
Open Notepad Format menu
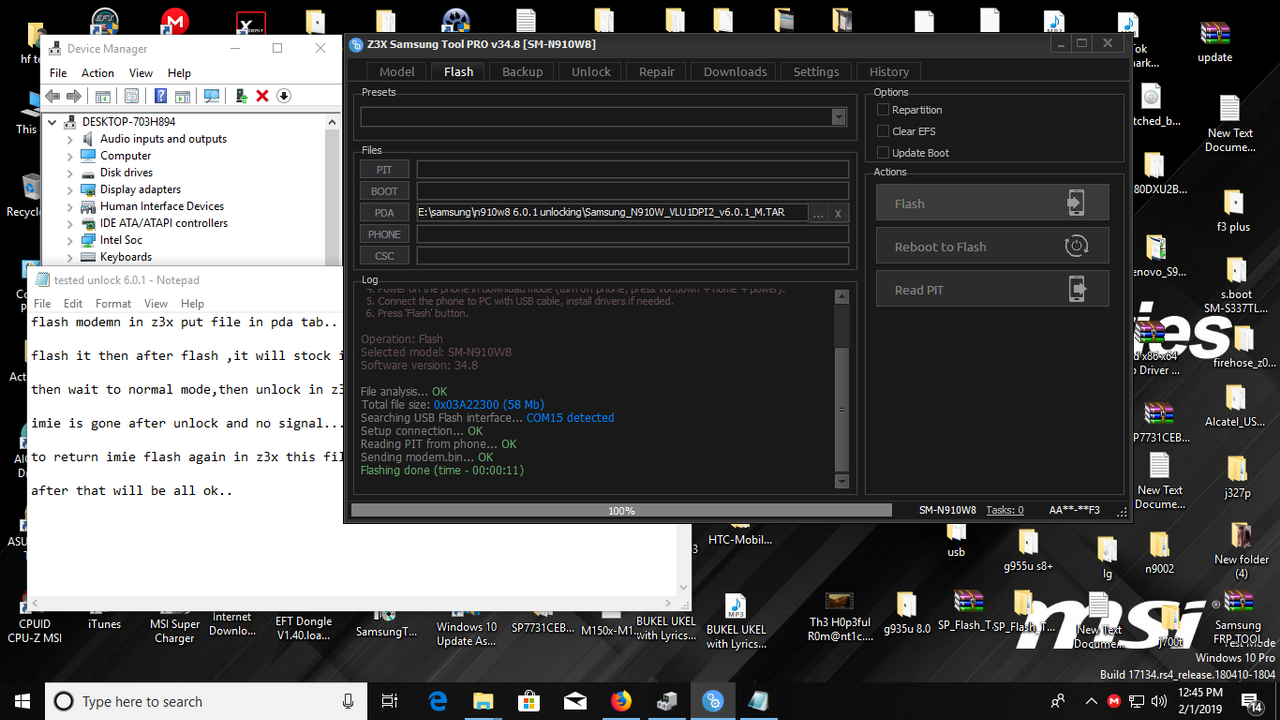(x=113, y=303)
